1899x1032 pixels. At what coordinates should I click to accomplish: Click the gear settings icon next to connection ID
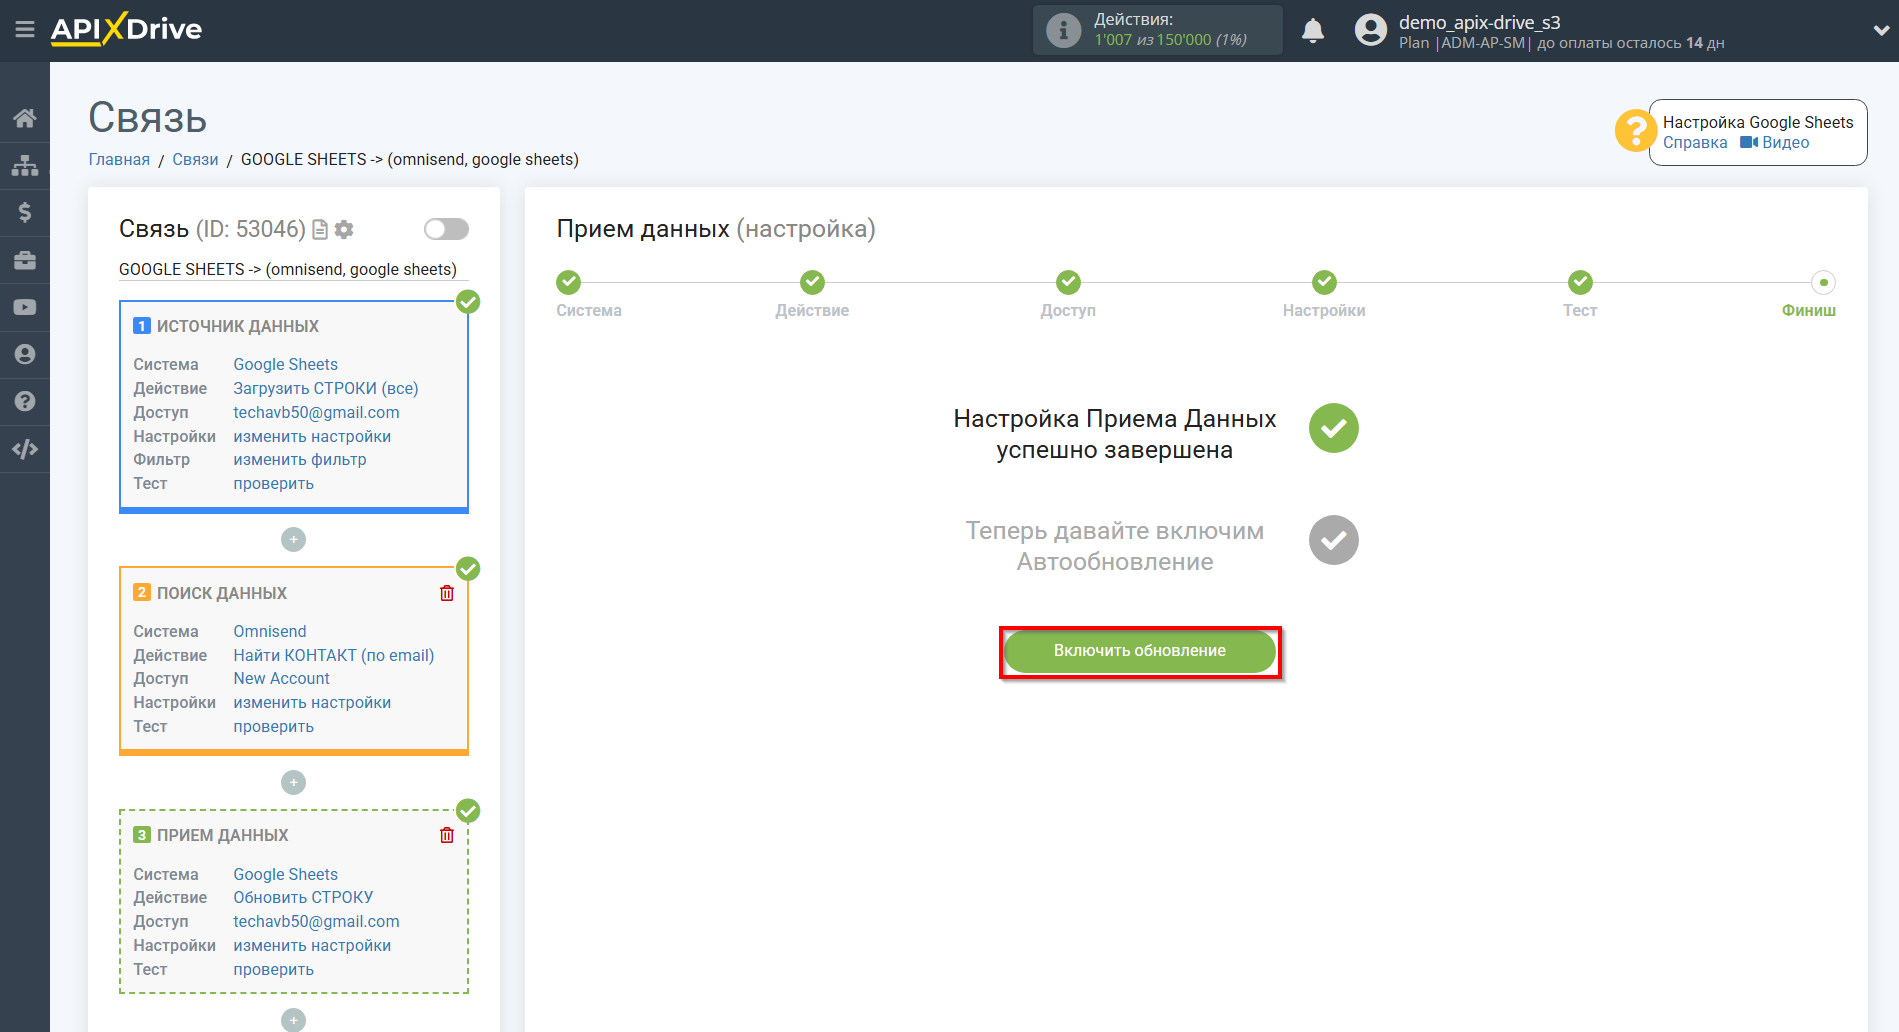[344, 229]
